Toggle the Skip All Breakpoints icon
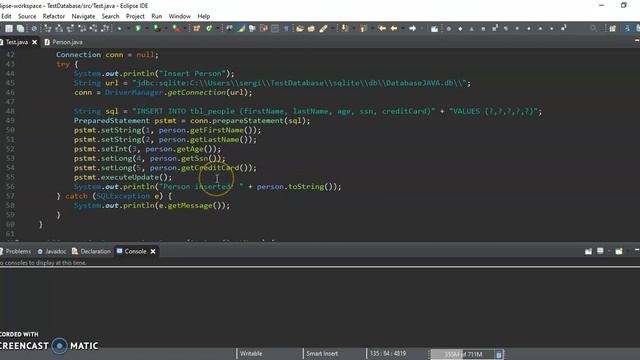 [x=34, y=29]
